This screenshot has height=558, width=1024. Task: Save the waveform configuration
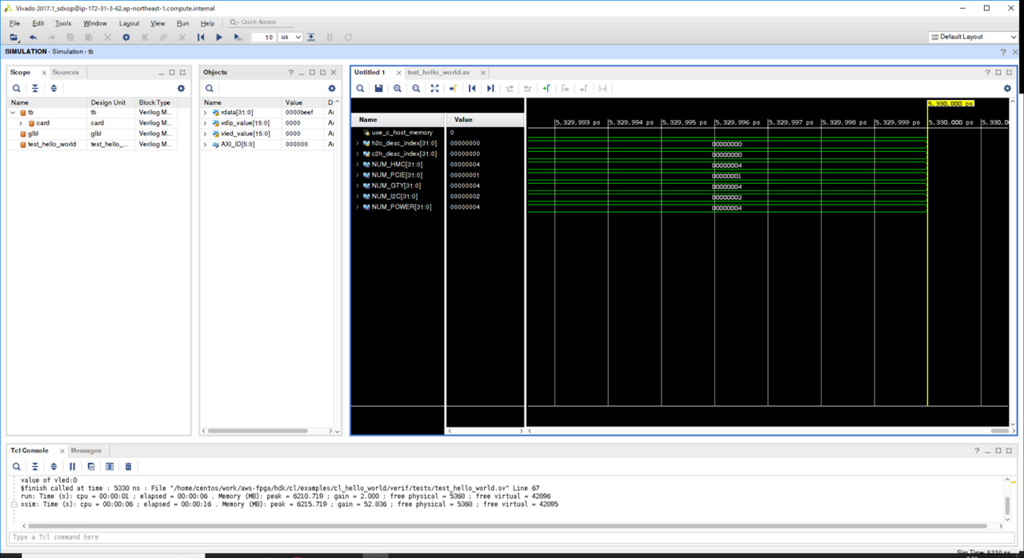point(378,88)
